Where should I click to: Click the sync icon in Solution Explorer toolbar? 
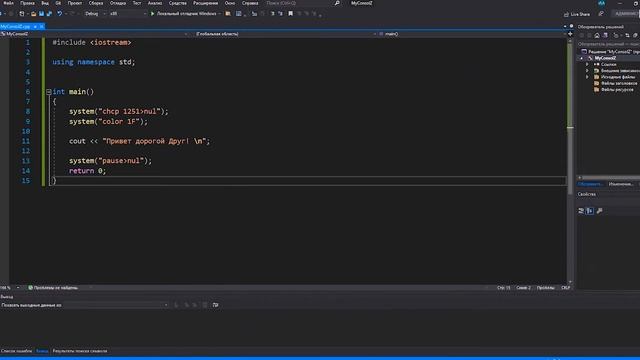[x=627, y=36]
